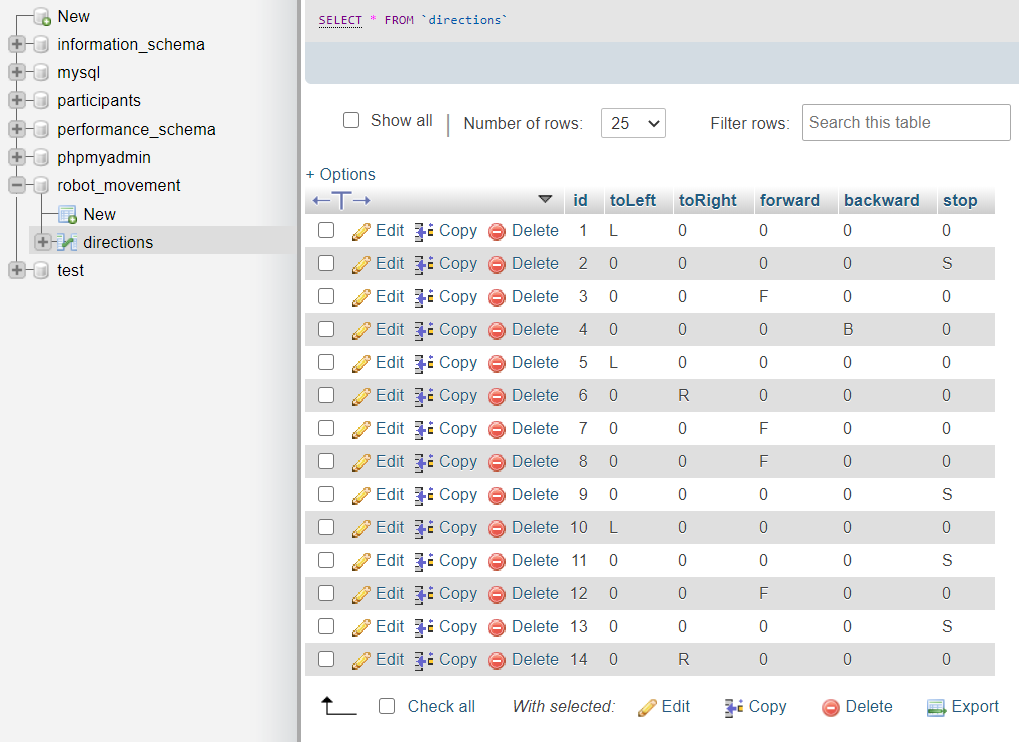Expand the Options section above the table
The width and height of the screenshot is (1019, 742).
(x=340, y=174)
